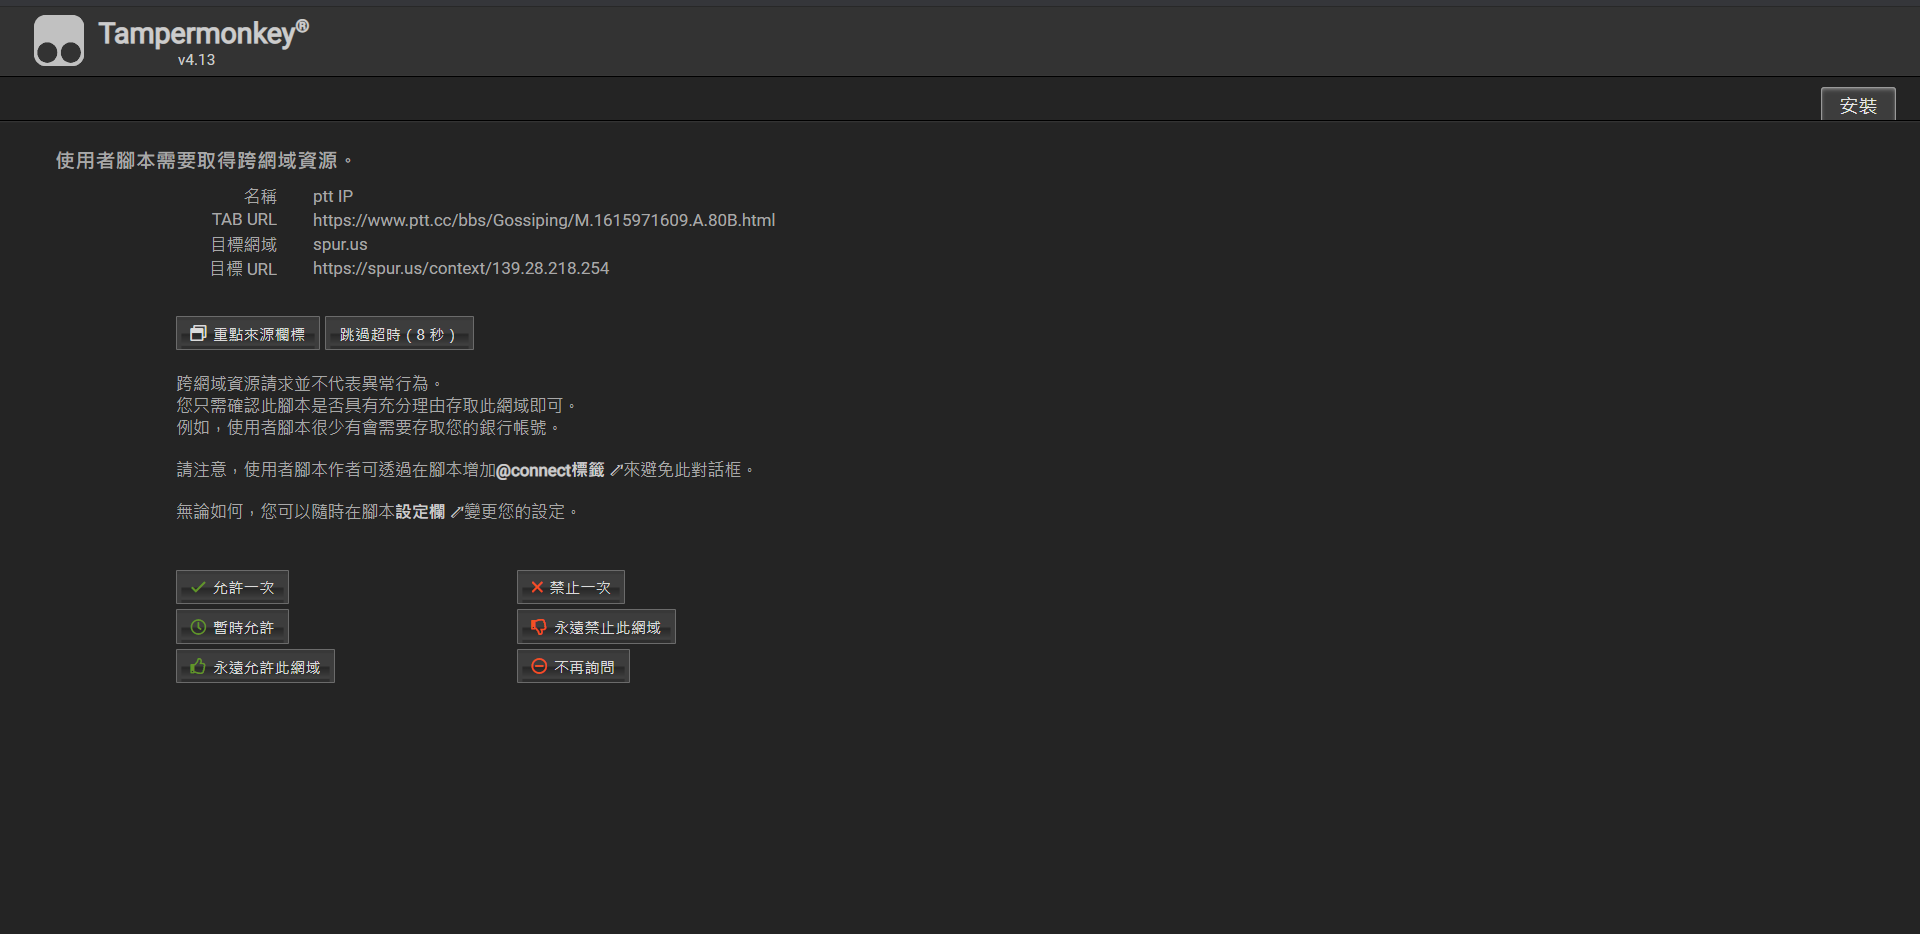Allow once with the green checkmark button
Viewport: 1920px width, 934px height.
click(x=232, y=588)
